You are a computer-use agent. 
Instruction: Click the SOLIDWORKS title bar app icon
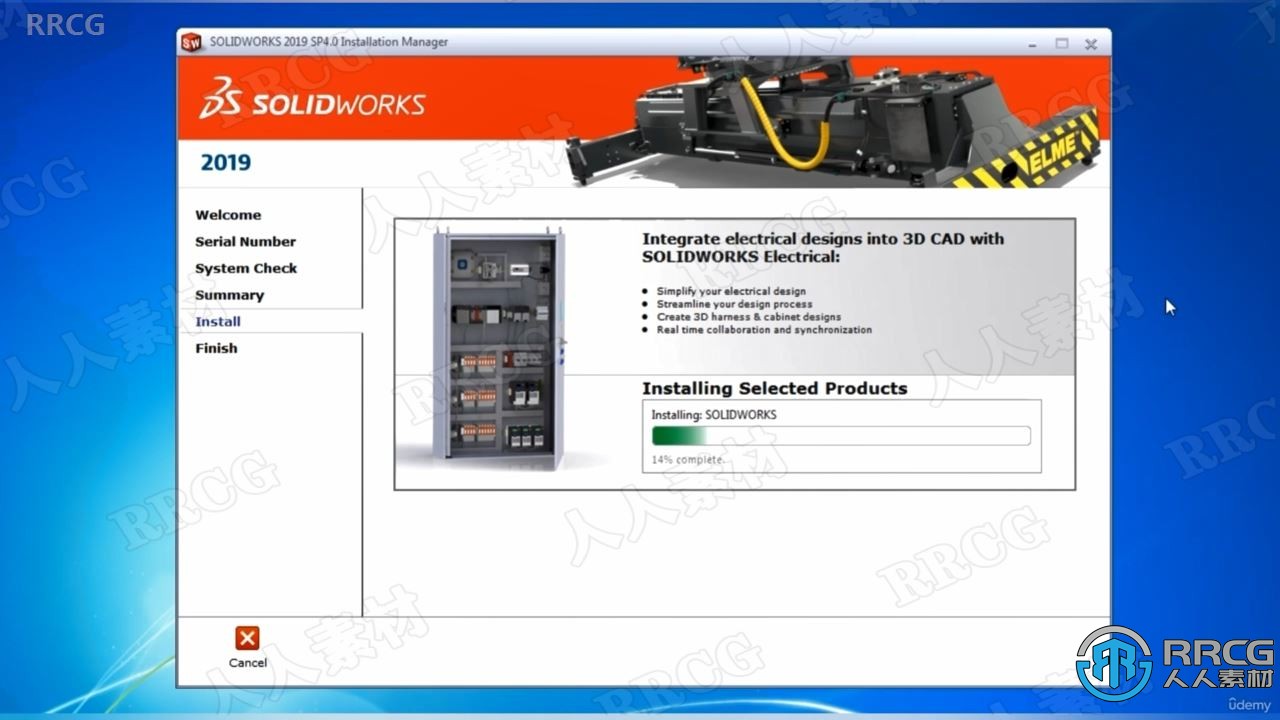tap(191, 42)
